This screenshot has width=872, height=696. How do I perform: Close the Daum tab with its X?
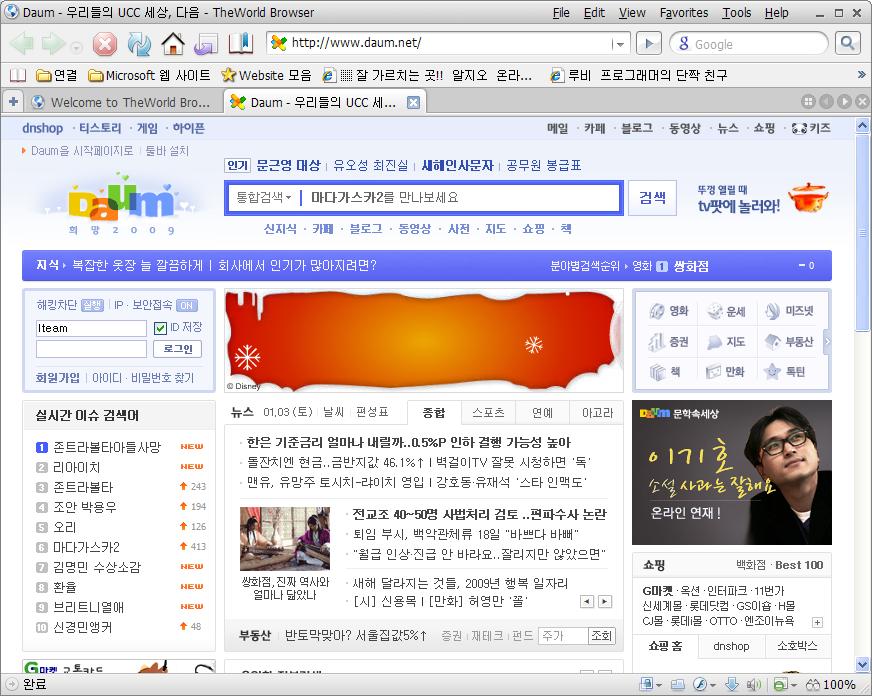[413, 102]
